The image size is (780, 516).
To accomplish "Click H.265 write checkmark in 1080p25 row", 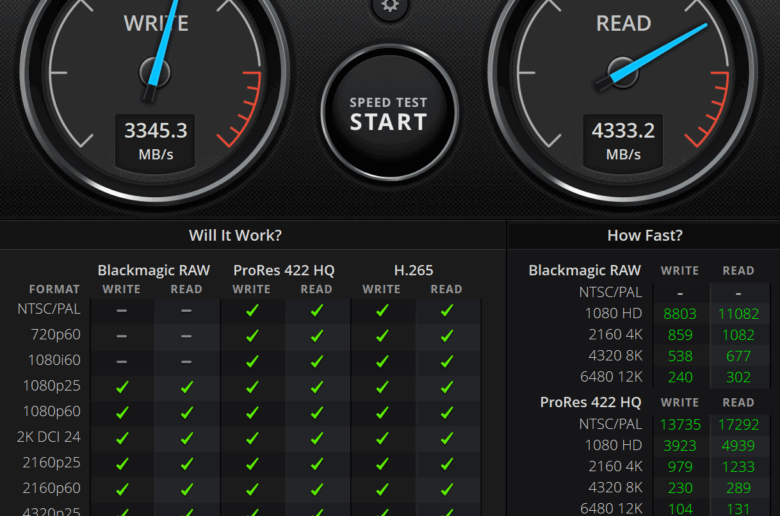I will point(382,387).
